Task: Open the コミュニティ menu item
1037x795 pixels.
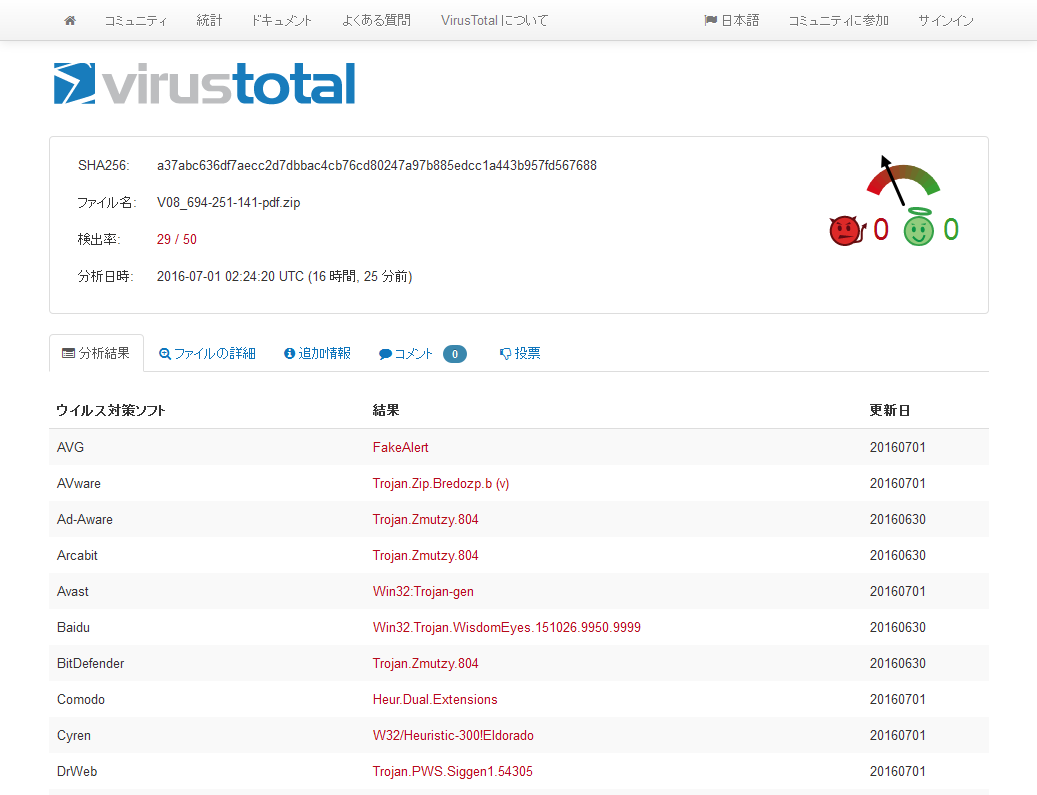Action: 136,20
